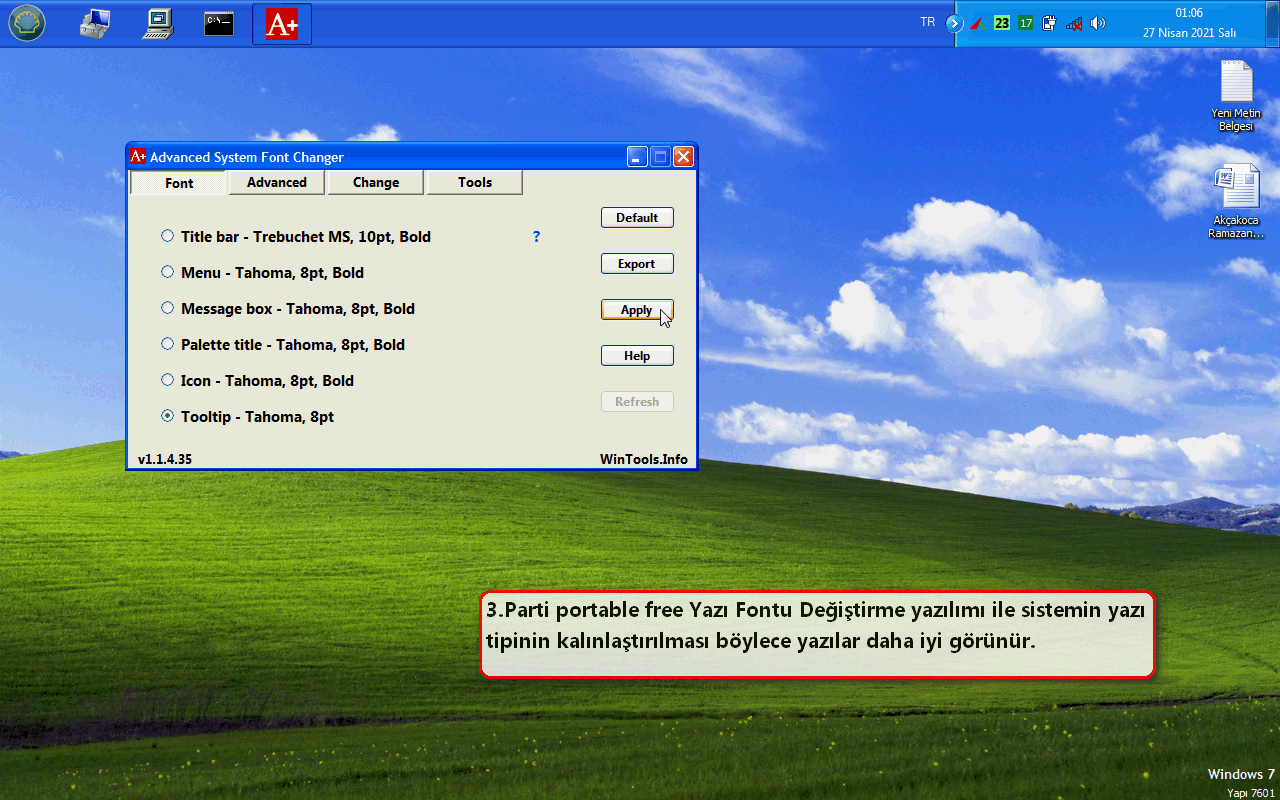
Task: Click the TR language indicator
Action: tap(927, 21)
